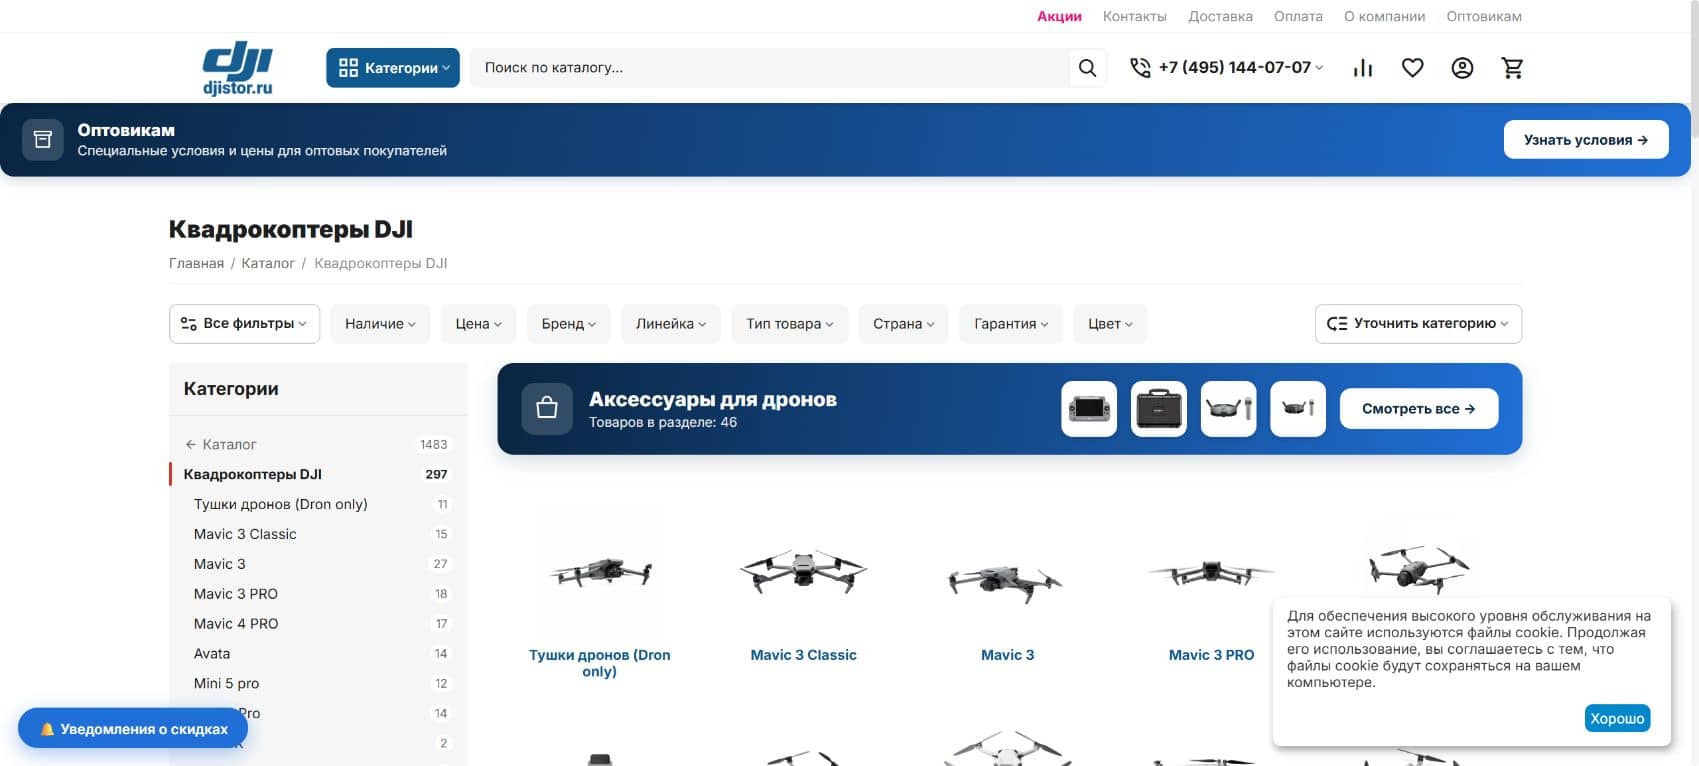Open the remote controller accessory thumbnail
The image size is (1699, 766).
pos(1089,408)
